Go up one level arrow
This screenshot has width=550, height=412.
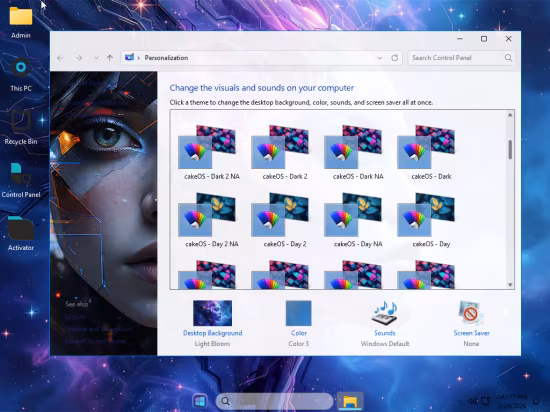(x=110, y=58)
